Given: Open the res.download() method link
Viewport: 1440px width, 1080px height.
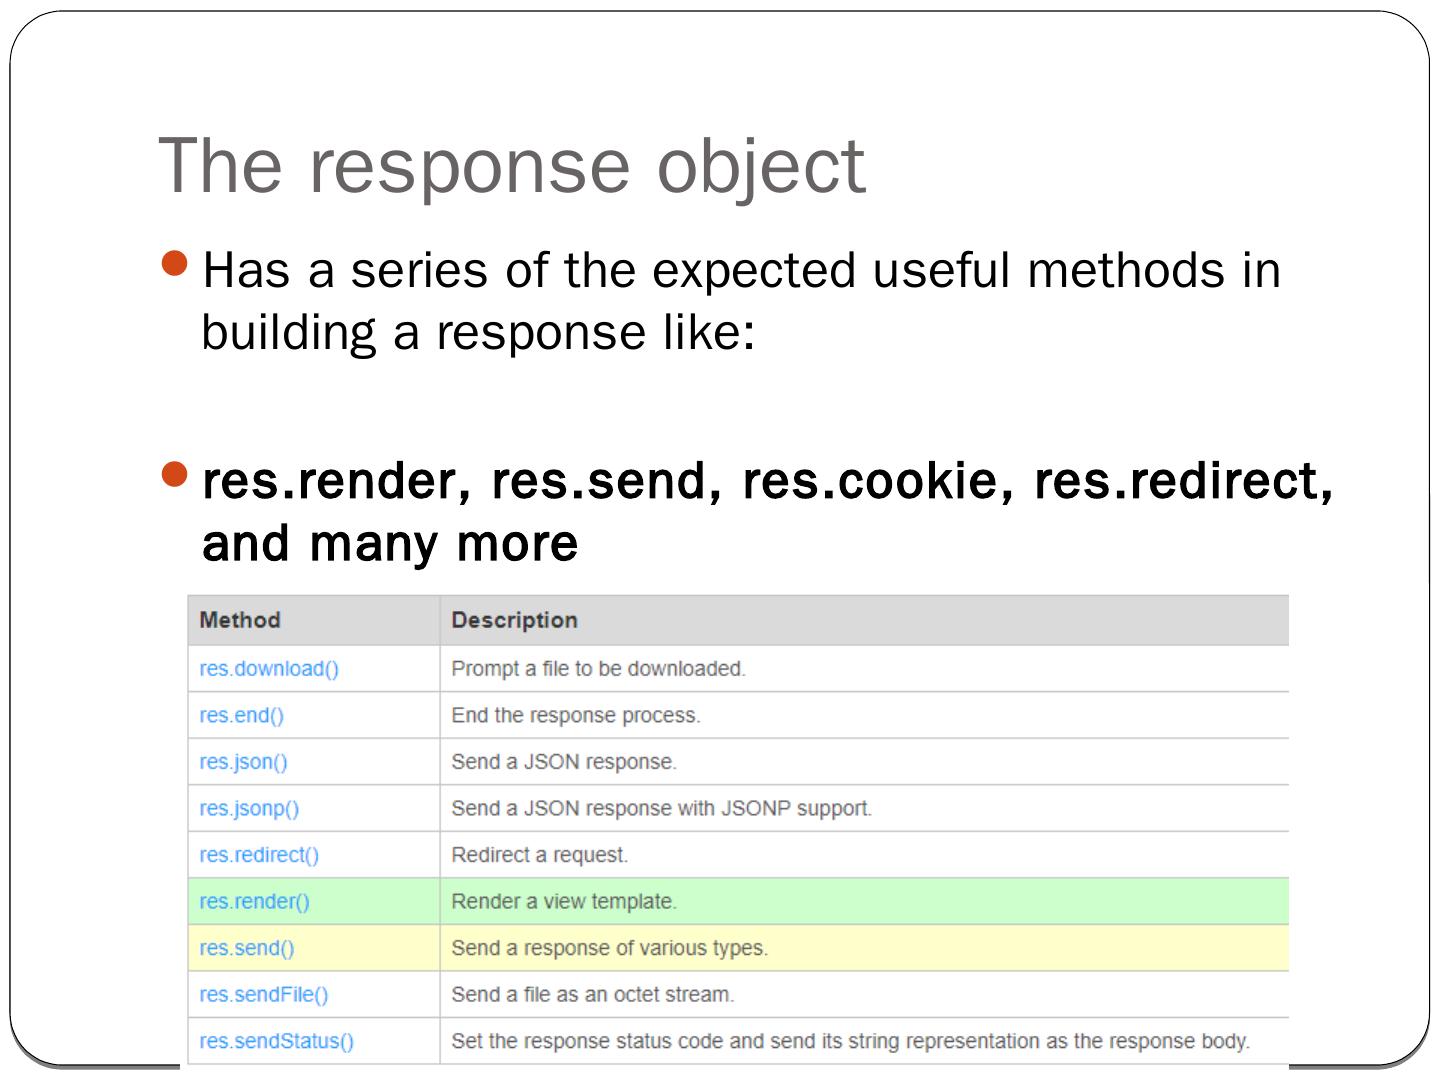Looking at the screenshot, I should click(x=269, y=669).
